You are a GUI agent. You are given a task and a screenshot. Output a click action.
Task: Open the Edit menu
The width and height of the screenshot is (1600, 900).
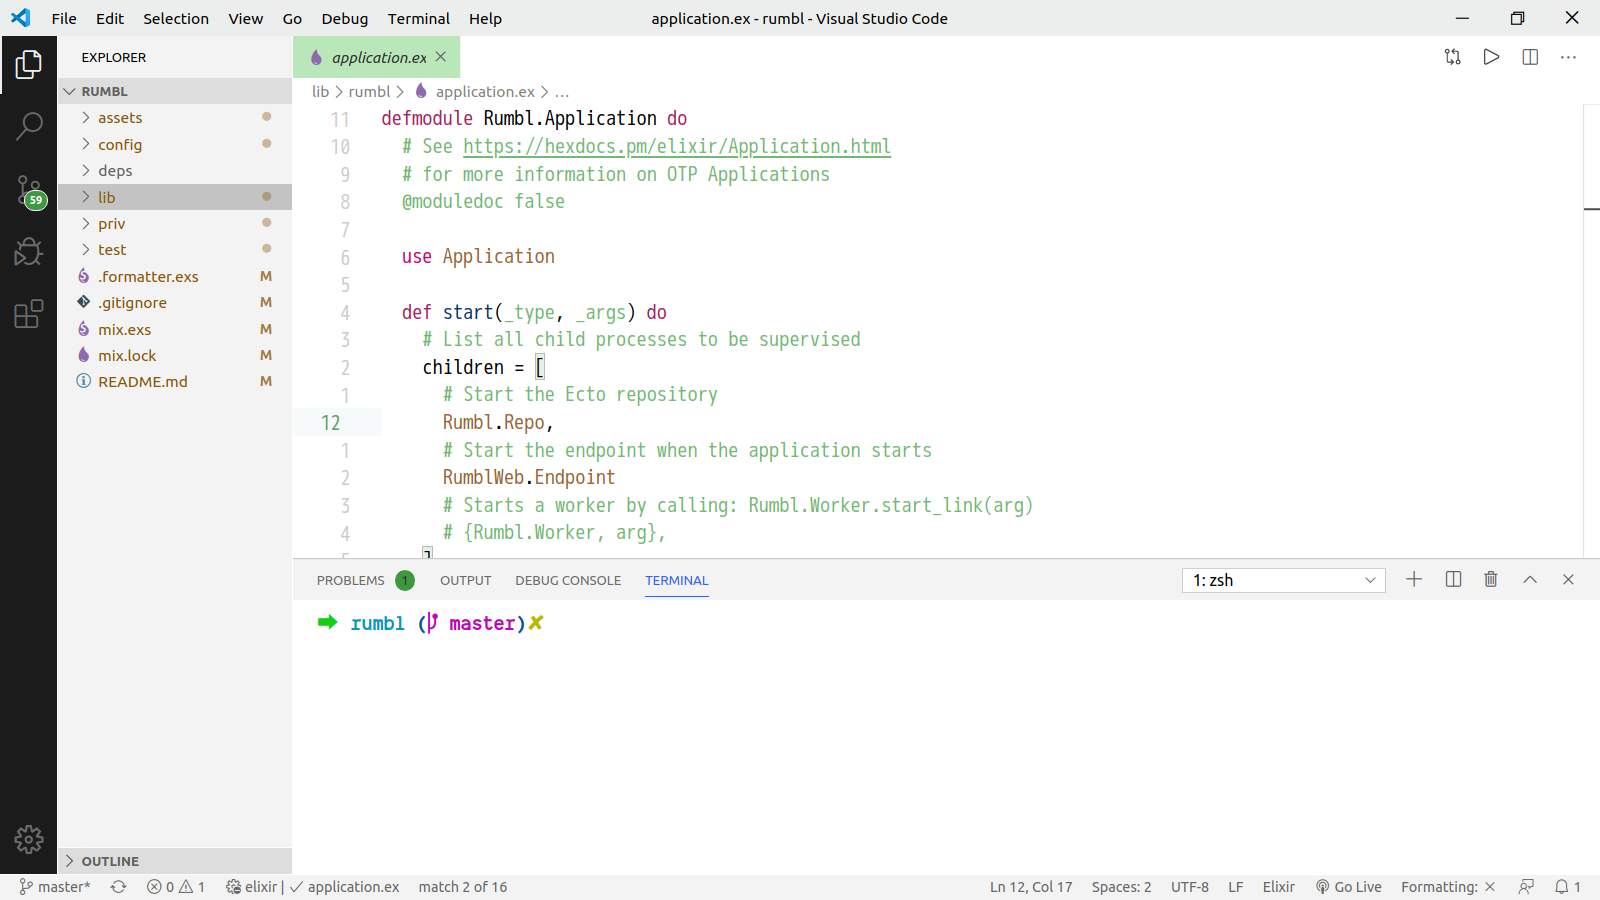110,18
